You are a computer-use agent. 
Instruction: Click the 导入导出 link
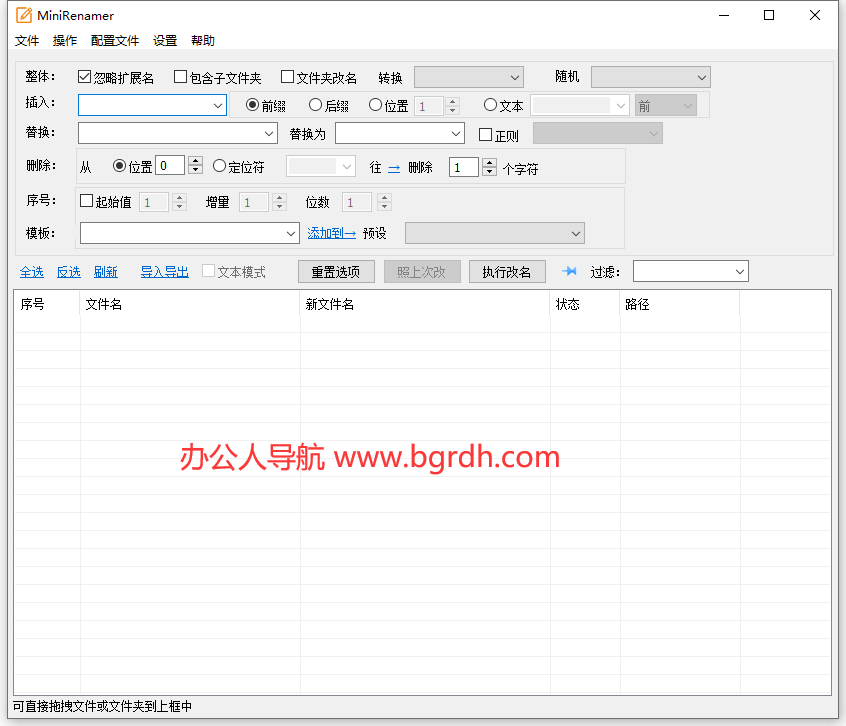coord(164,272)
